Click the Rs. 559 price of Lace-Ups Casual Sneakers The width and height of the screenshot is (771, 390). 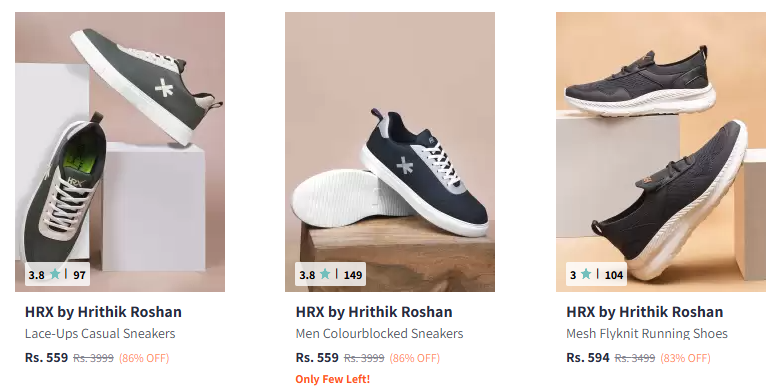coord(46,358)
